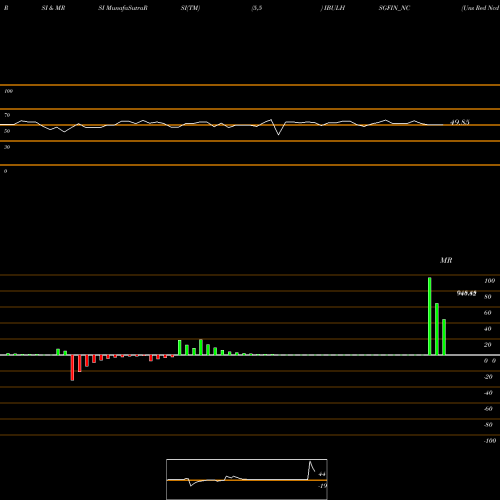Select the 'SI MunafaSutraR' header text
The height and width of the screenshot is (500, 500).
[123, 8]
